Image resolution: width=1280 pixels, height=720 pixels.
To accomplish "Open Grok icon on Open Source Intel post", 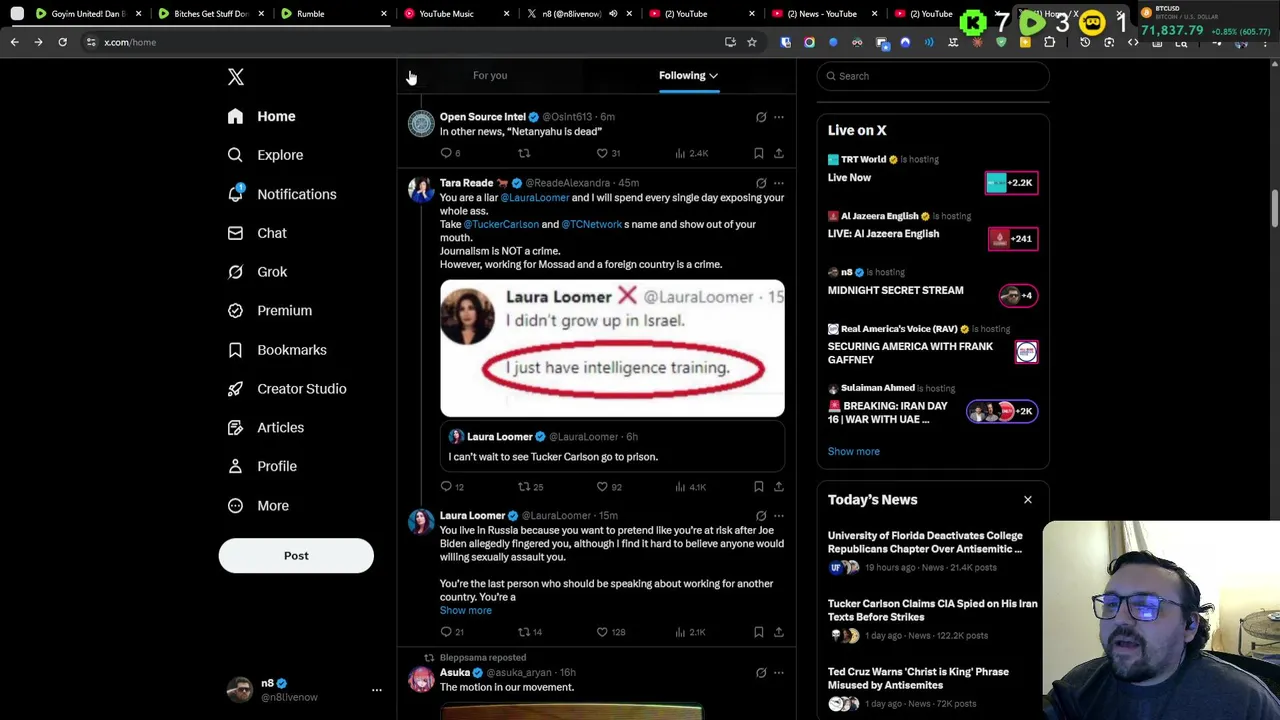I will 761,117.
